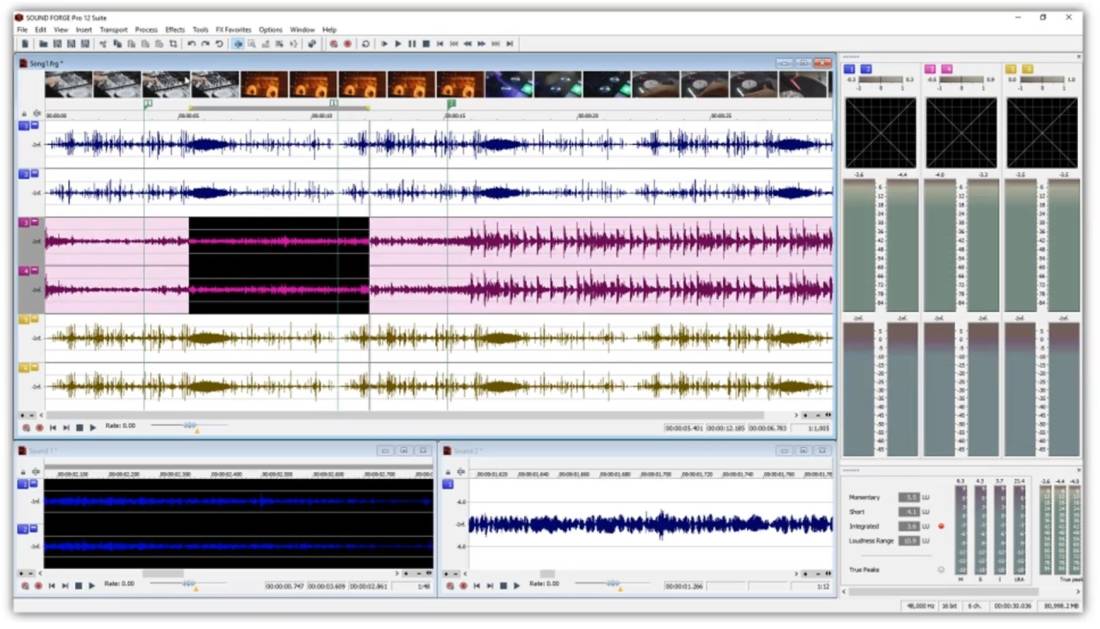Enable the Loop Playback toggle
This screenshot has height=629, width=1100.
click(366, 44)
